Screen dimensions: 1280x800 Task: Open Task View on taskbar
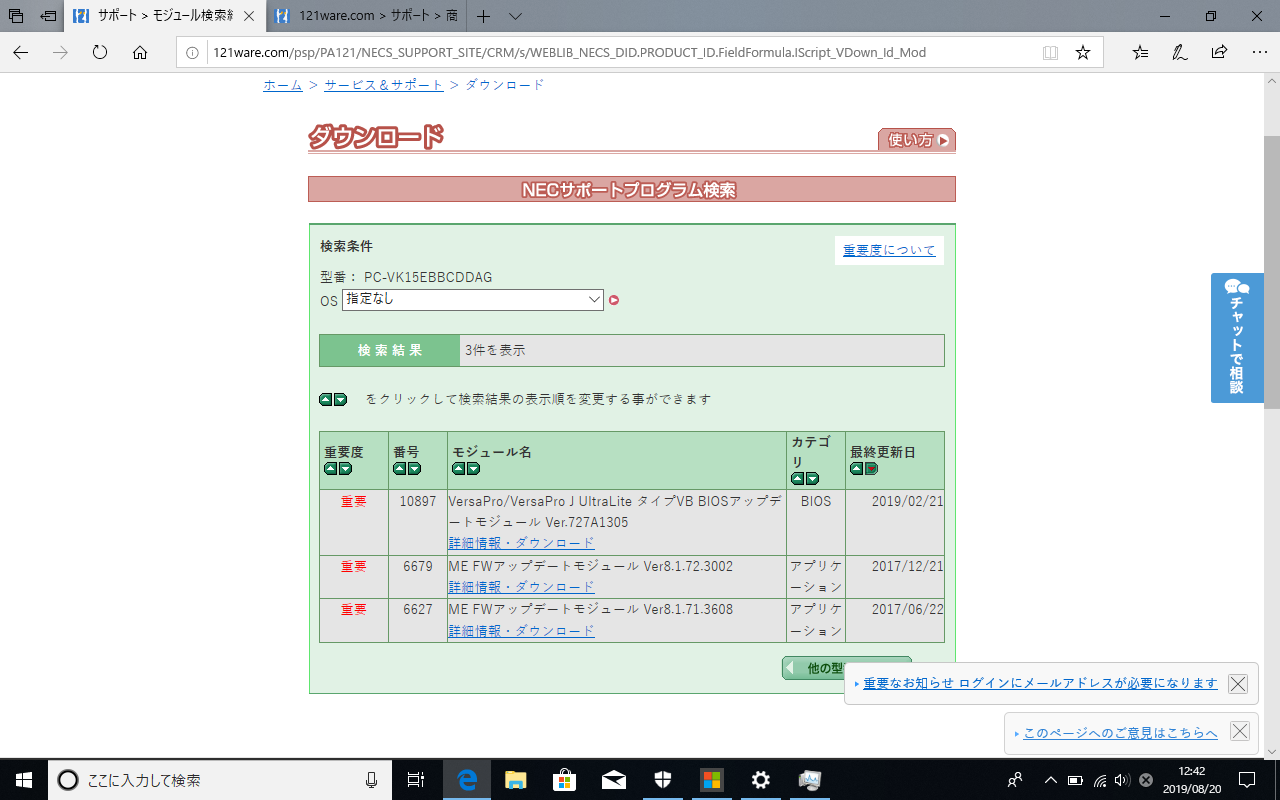tap(416, 780)
